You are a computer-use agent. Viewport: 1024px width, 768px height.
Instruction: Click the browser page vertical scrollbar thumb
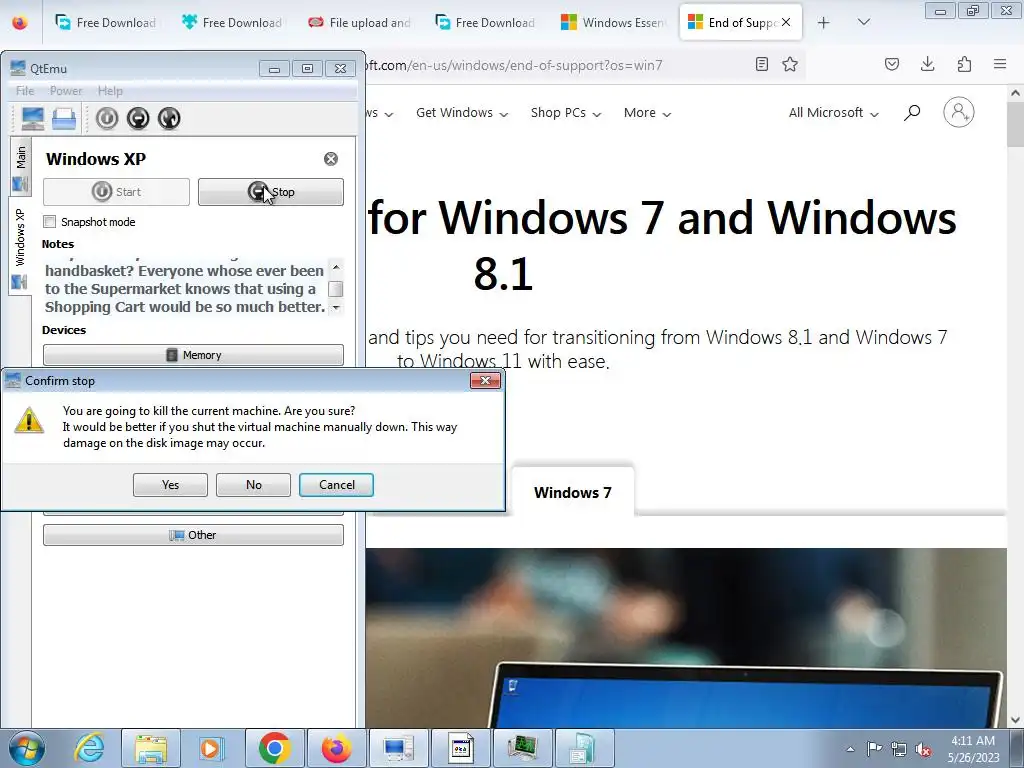pyautogui.click(x=1015, y=124)
